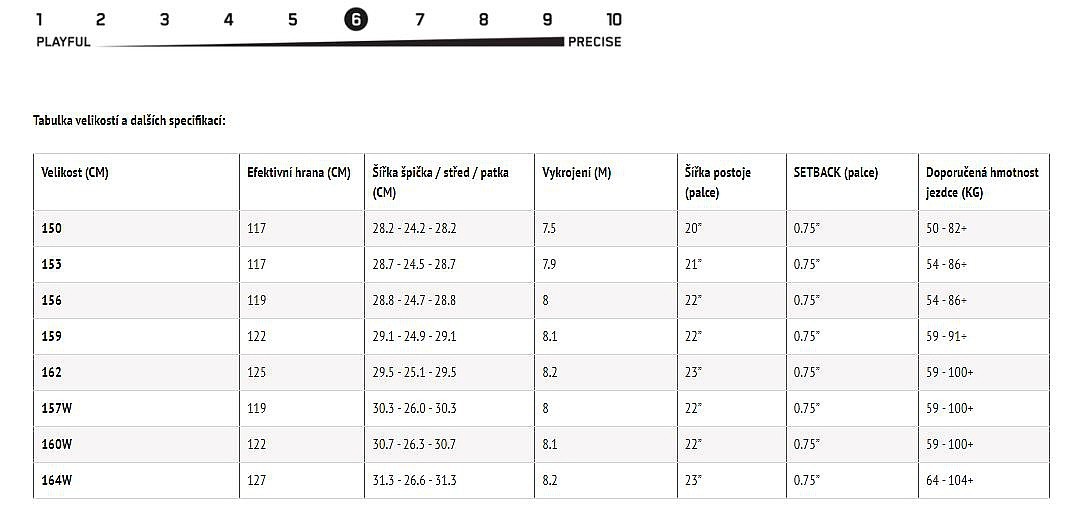Select the 153 size row
Screen dimensions: 1086x513
point(541,264)
